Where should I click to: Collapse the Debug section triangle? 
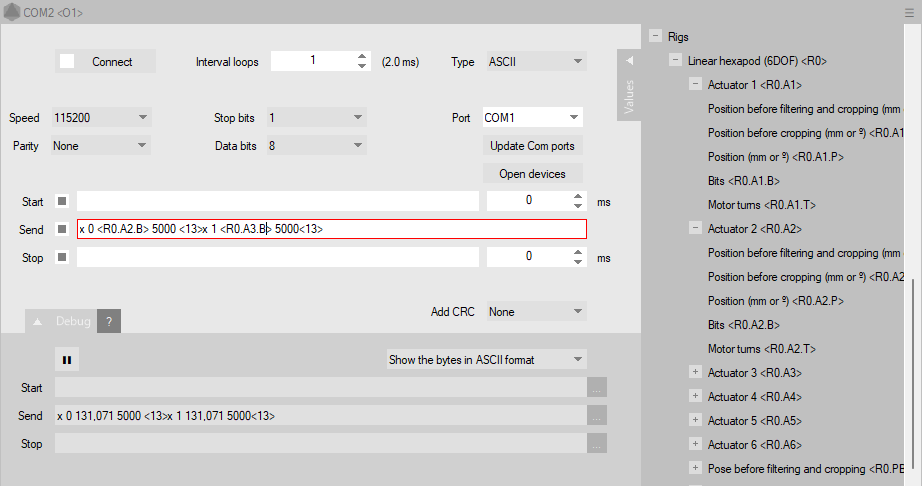coord(37,322)
